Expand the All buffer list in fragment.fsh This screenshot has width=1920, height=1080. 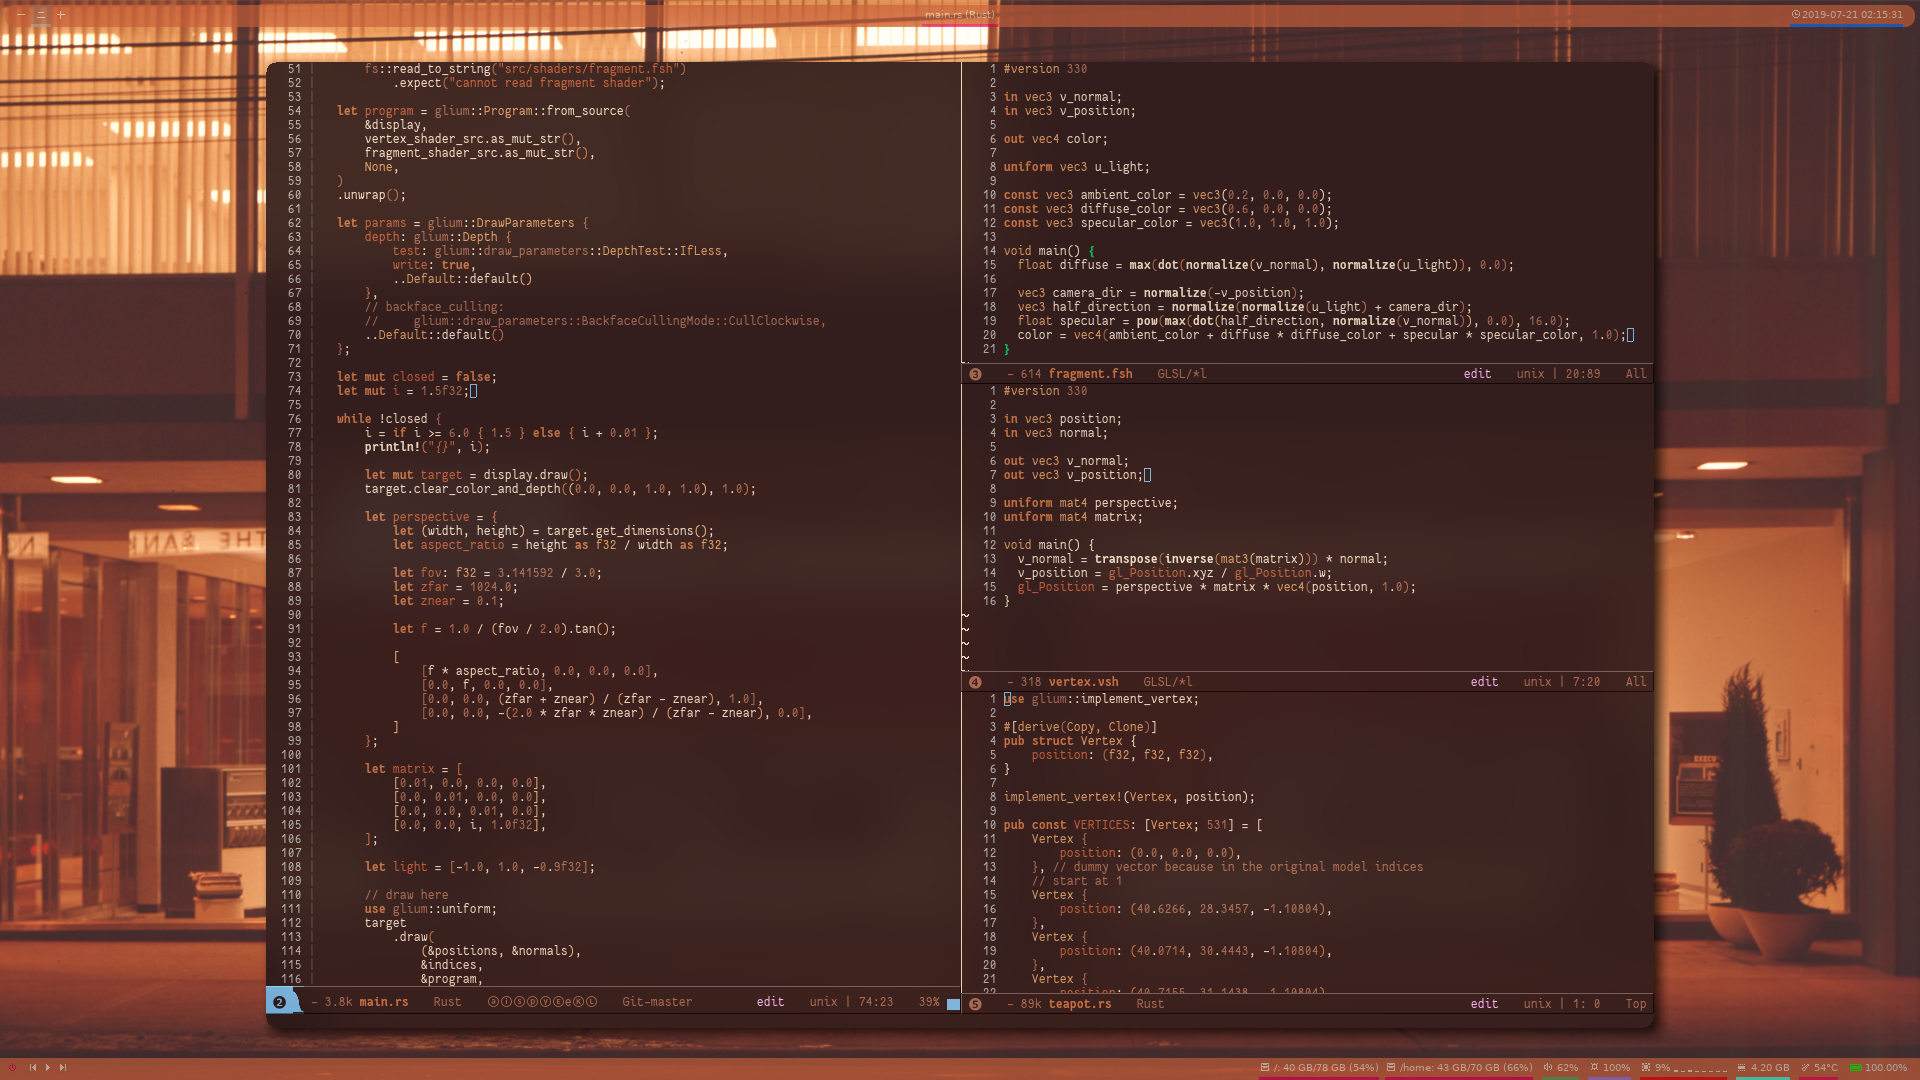coord(1635,373)
